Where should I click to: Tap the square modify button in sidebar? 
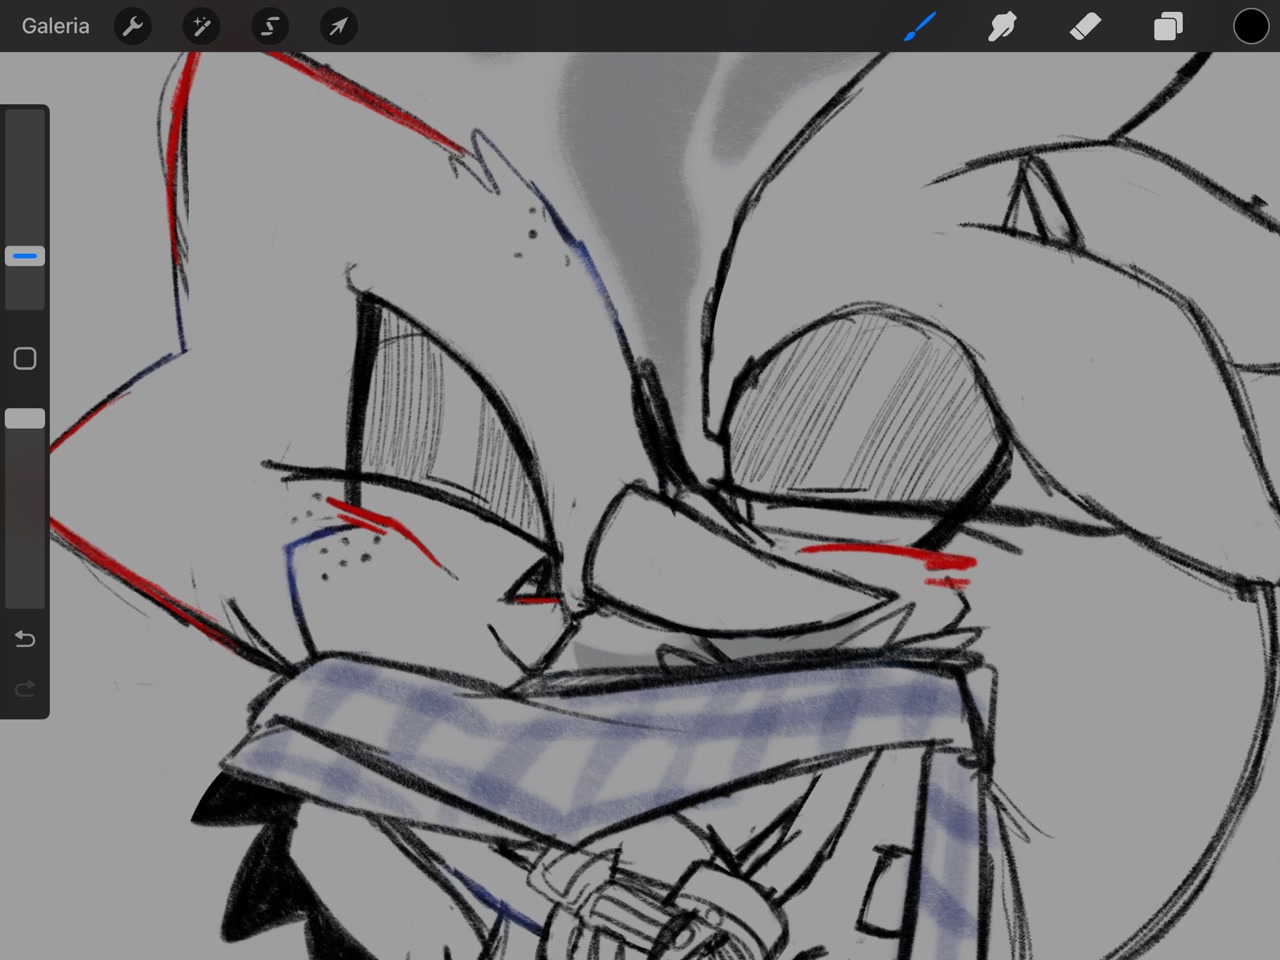[x=25, y=359]
